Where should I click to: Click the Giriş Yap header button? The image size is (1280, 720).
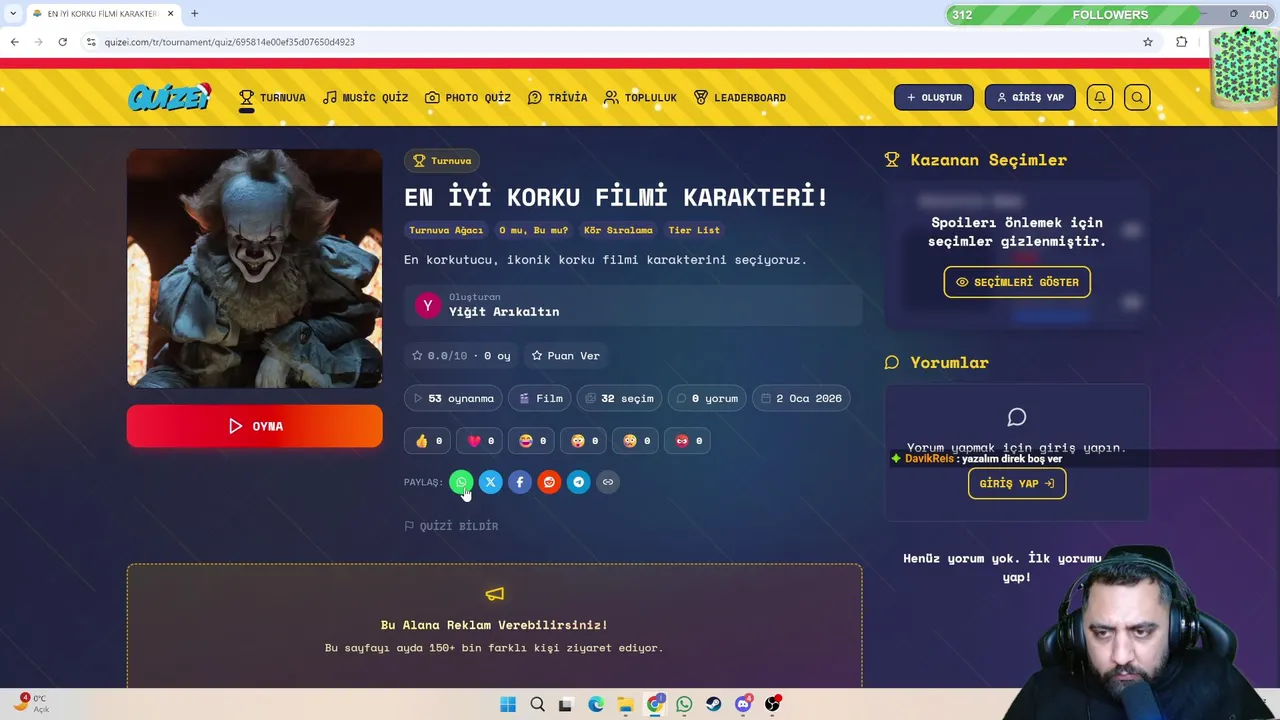click(x=1030, y=97)
